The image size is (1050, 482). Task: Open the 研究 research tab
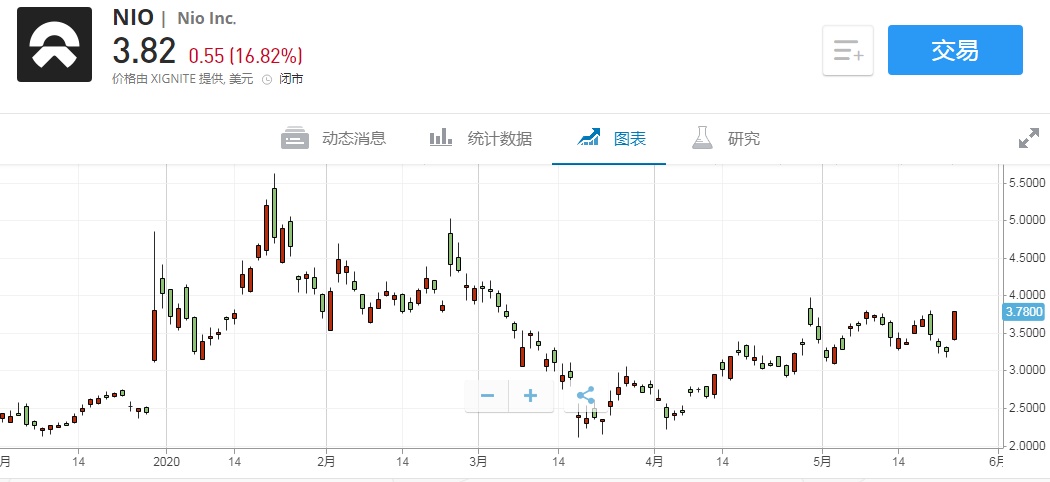click(x=726, y=139)
